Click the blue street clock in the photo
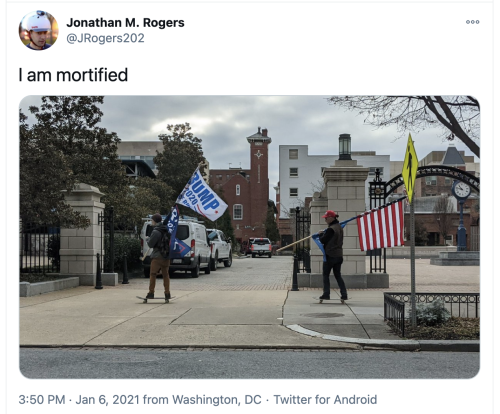This screenshot has height=414, width=500. [461, 213]
